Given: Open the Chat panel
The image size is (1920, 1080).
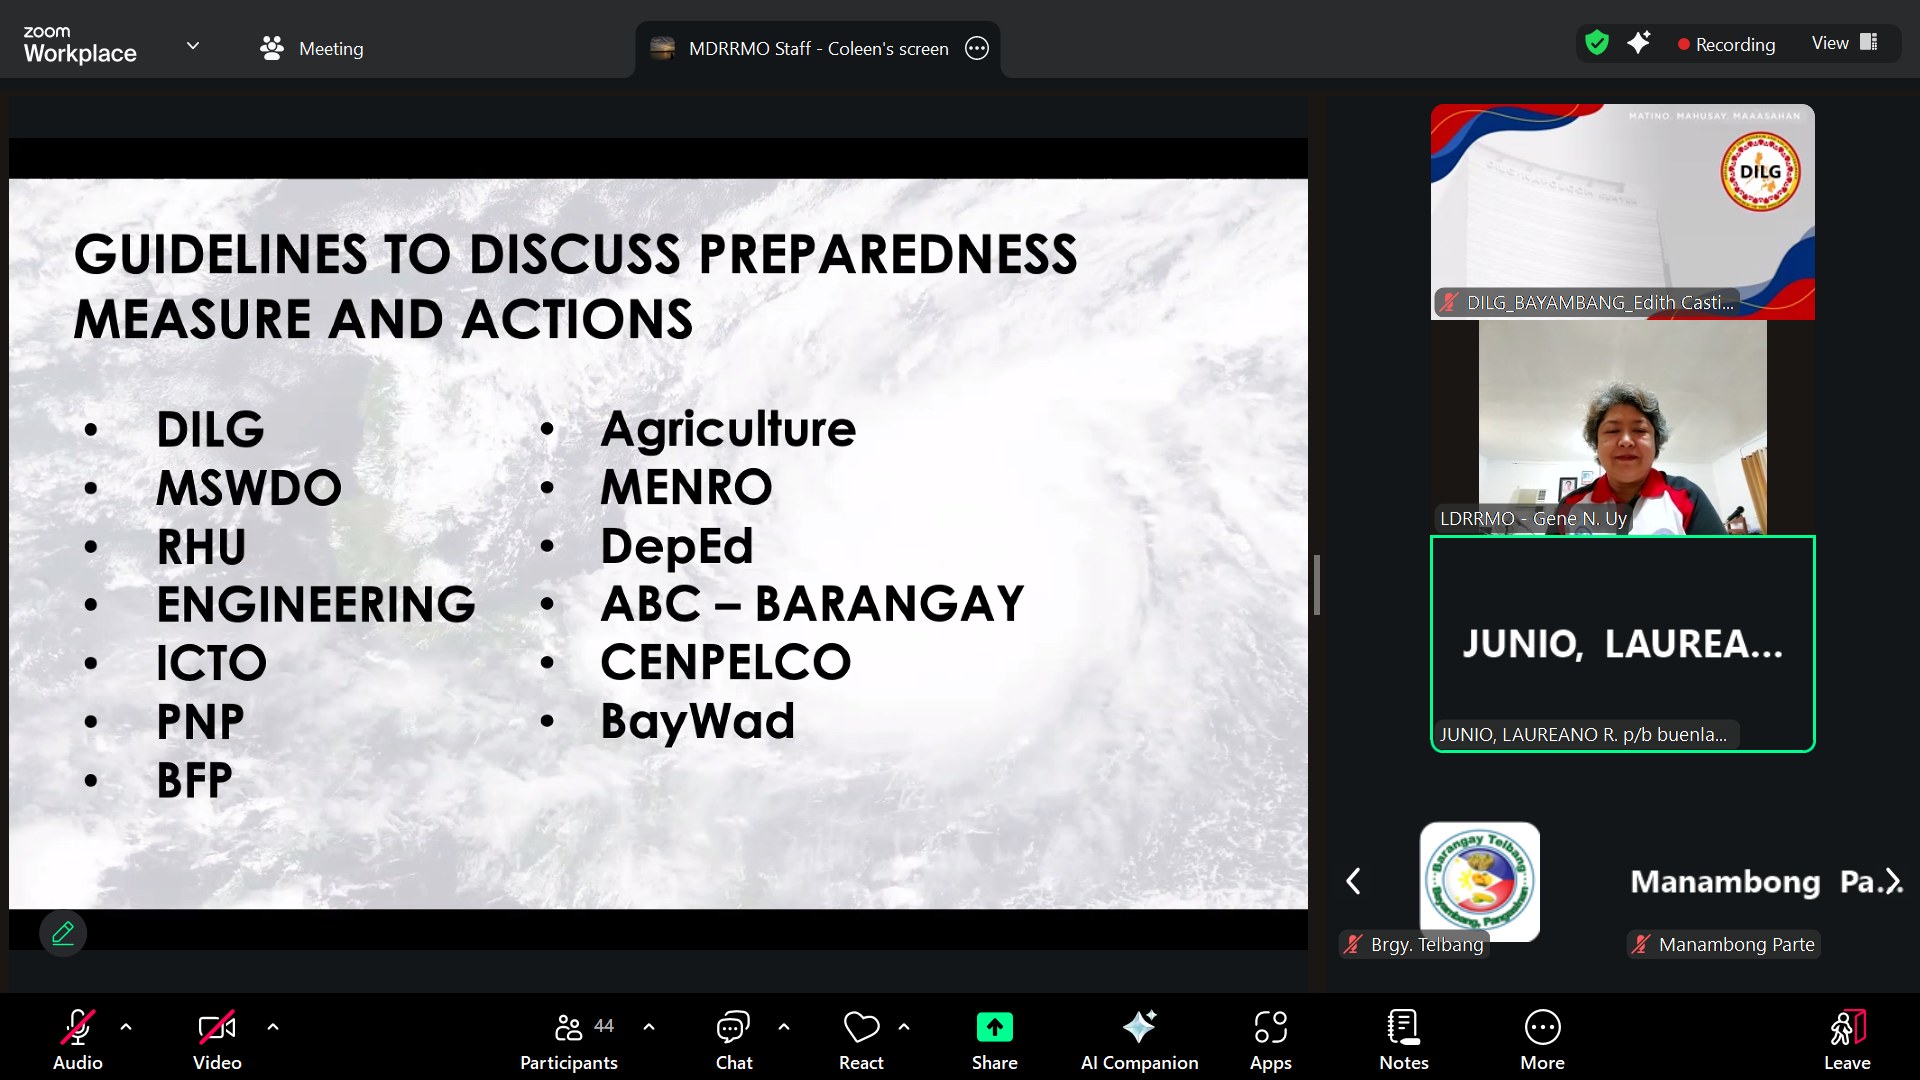Looking at the screenshot, I should [x=733, y=1039].
